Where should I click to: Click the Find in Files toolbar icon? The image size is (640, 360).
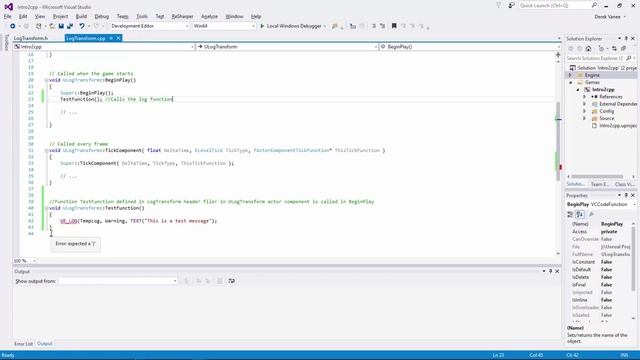tap(335, 26)
